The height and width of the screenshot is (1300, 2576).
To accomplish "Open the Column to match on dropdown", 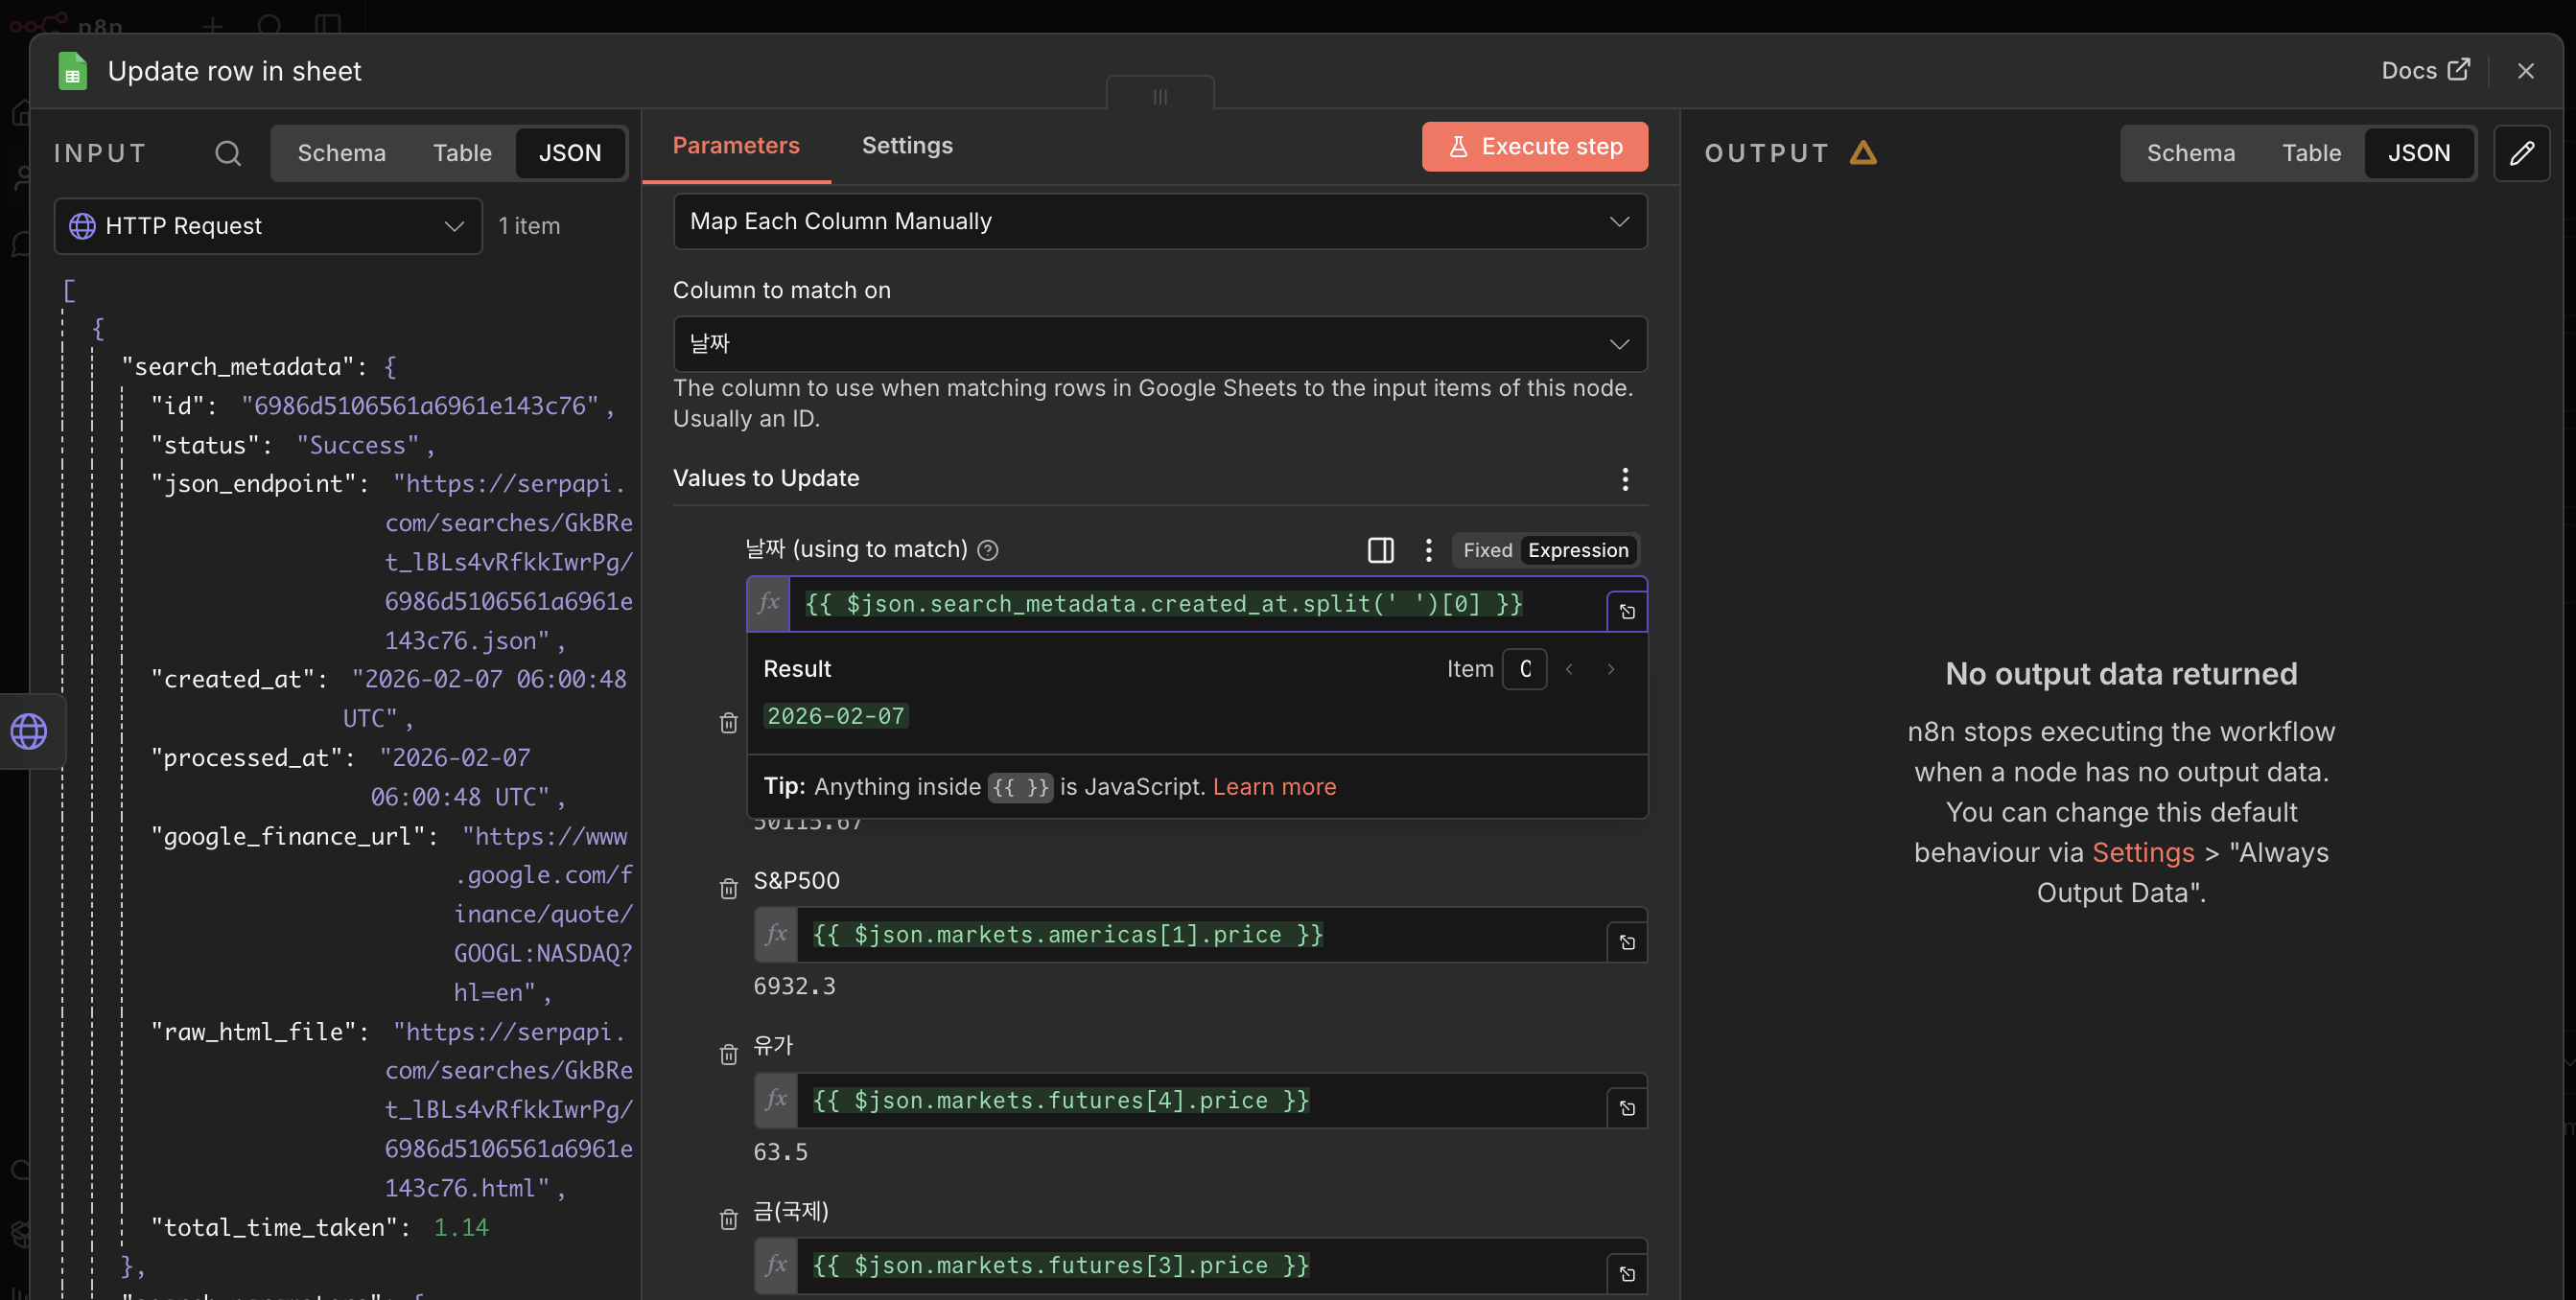I will coord(1159,344).
